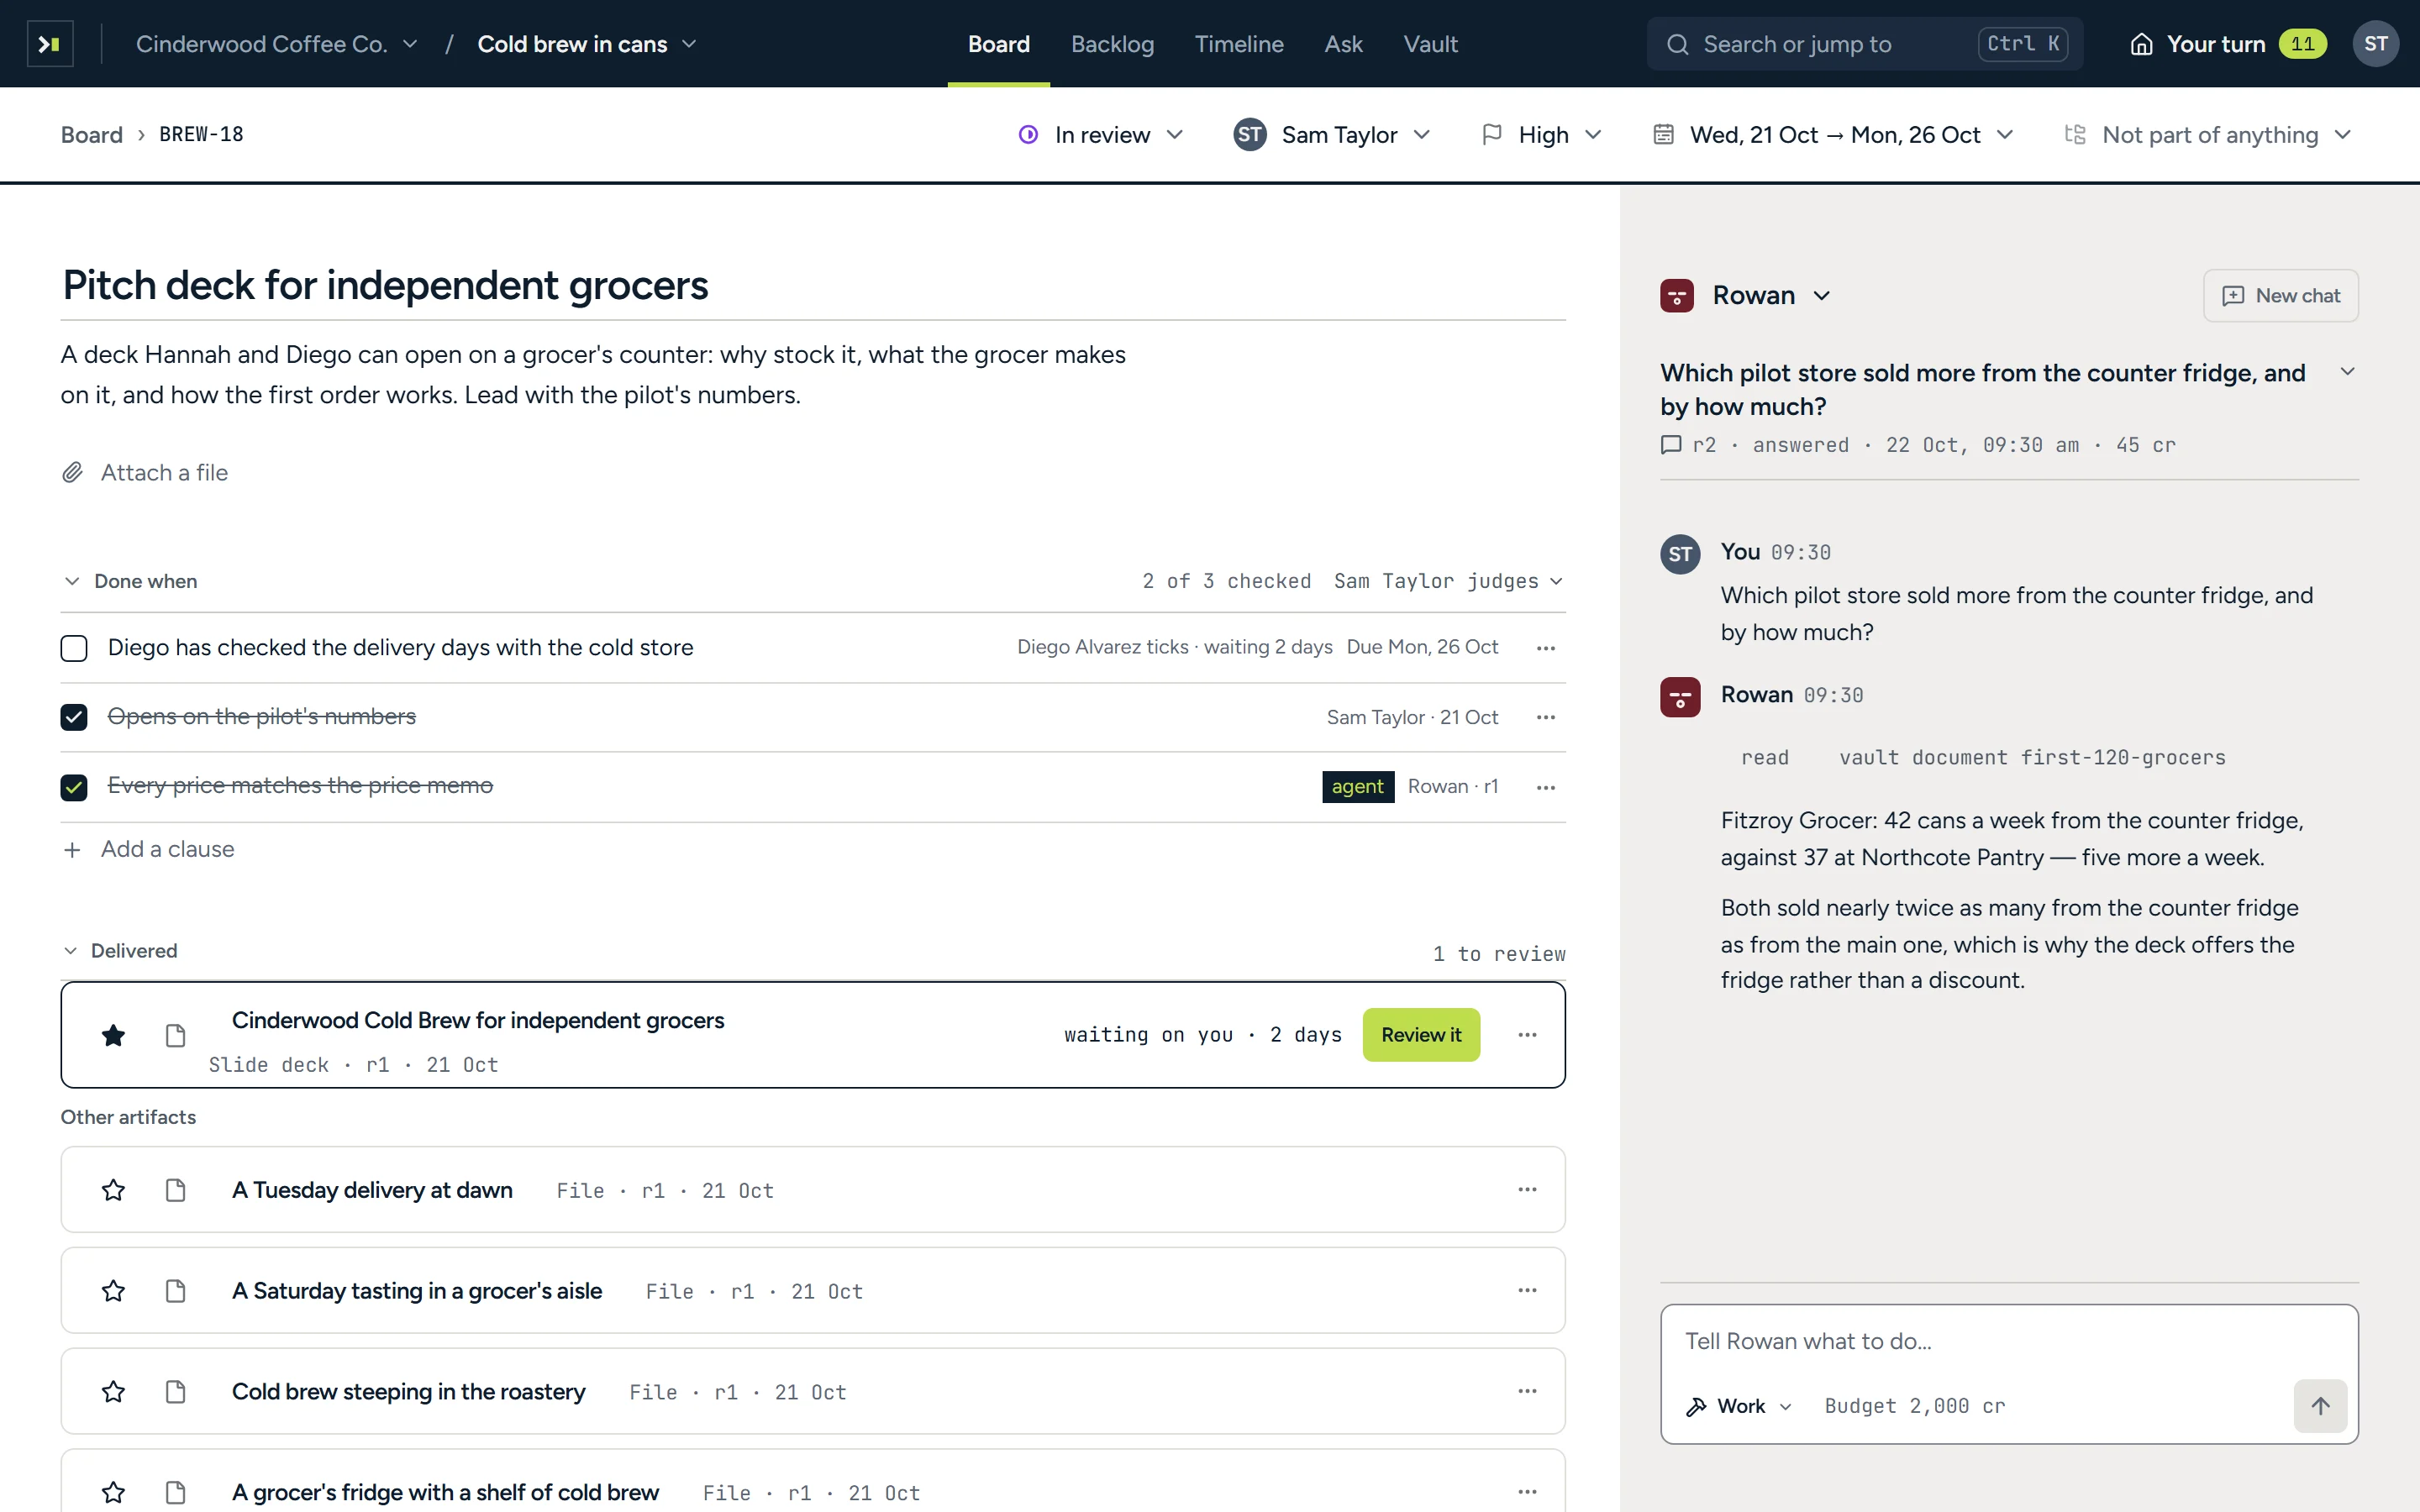Uncheck Opens on the pilot's numbers

74,717
